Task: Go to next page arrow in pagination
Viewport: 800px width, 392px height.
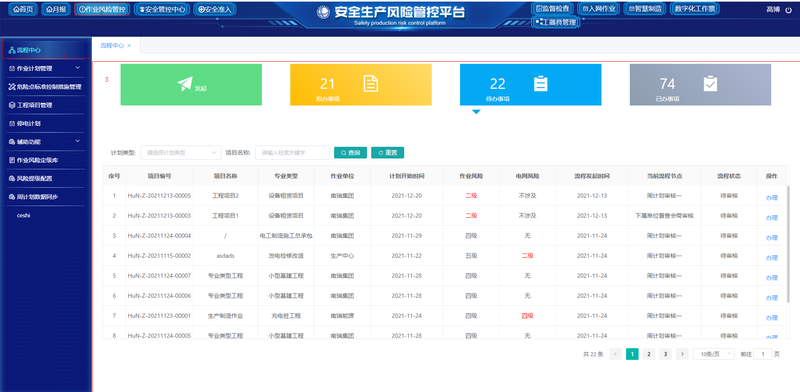Action: coord(682,354)
